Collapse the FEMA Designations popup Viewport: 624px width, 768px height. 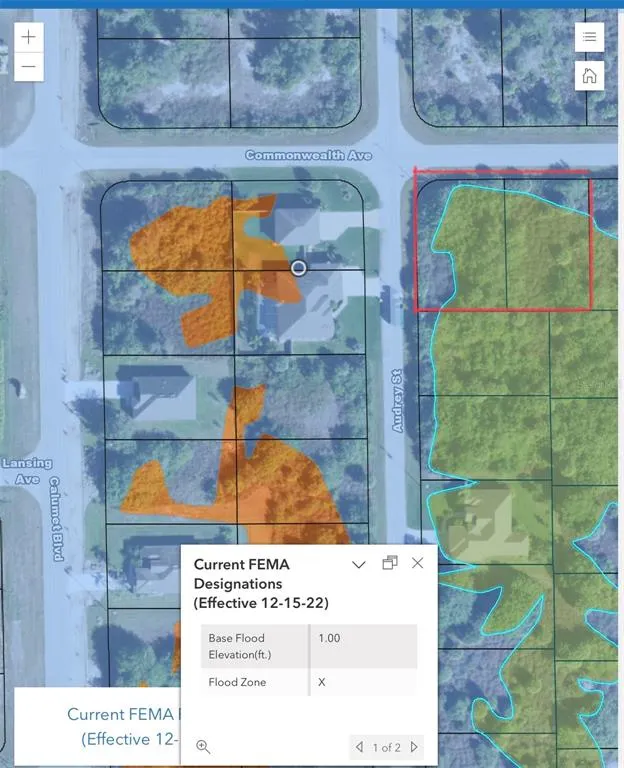[359, 564]
